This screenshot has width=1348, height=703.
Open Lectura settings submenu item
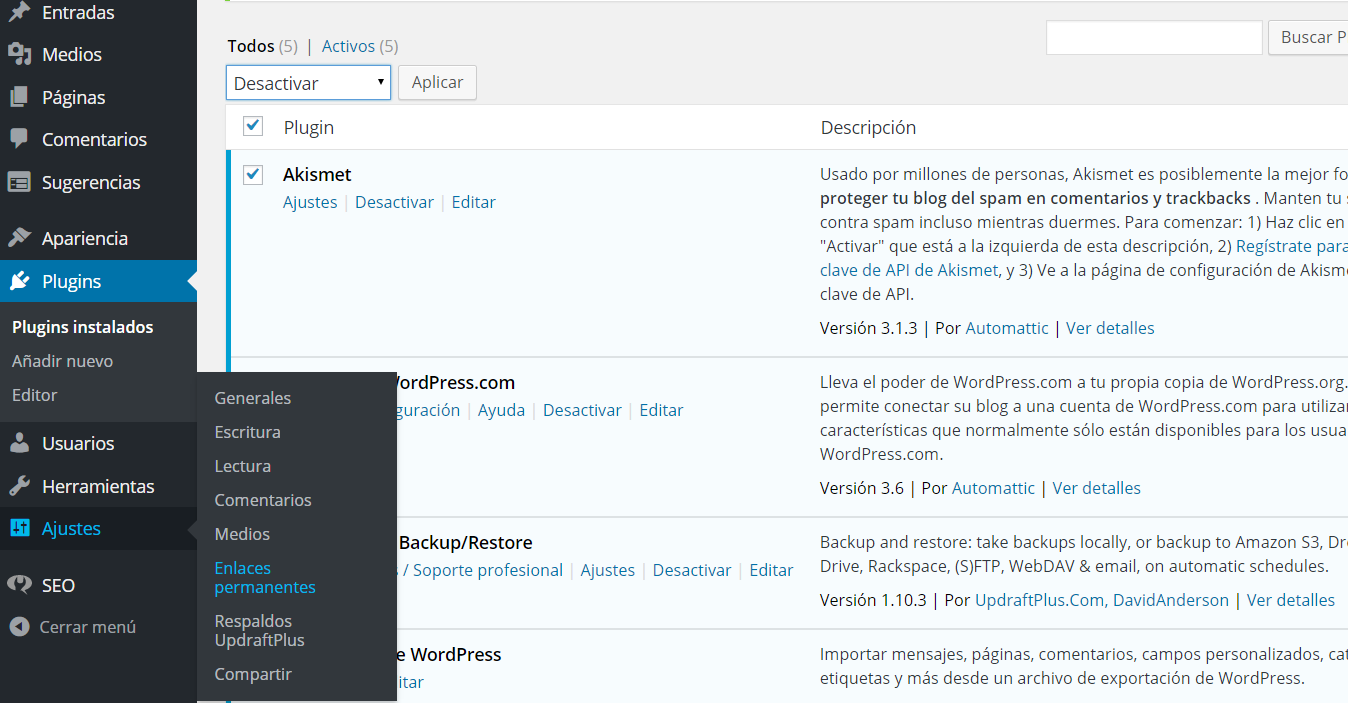coord(243,466)
